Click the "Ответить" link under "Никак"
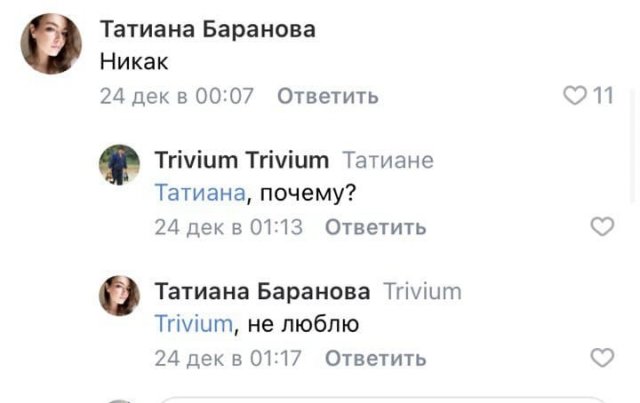640x403 pixels. (x=327, y=97)
